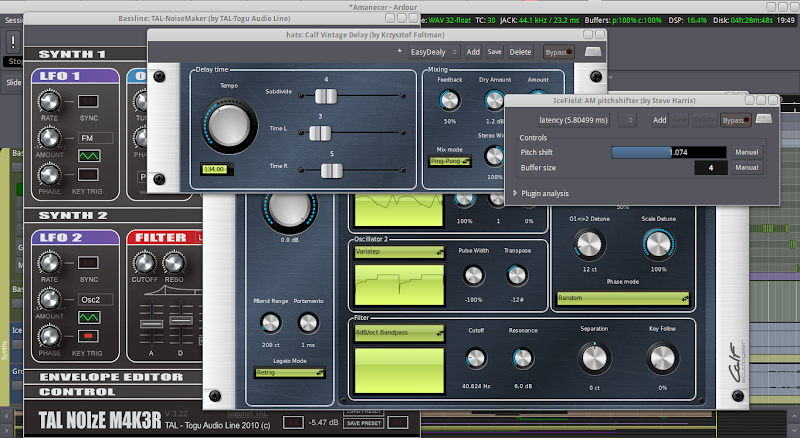The width and height of the screenshot is (800, 438).
Task: Toggle Bypass in the Vintage Delay window
Action: (x=558, y=52)
